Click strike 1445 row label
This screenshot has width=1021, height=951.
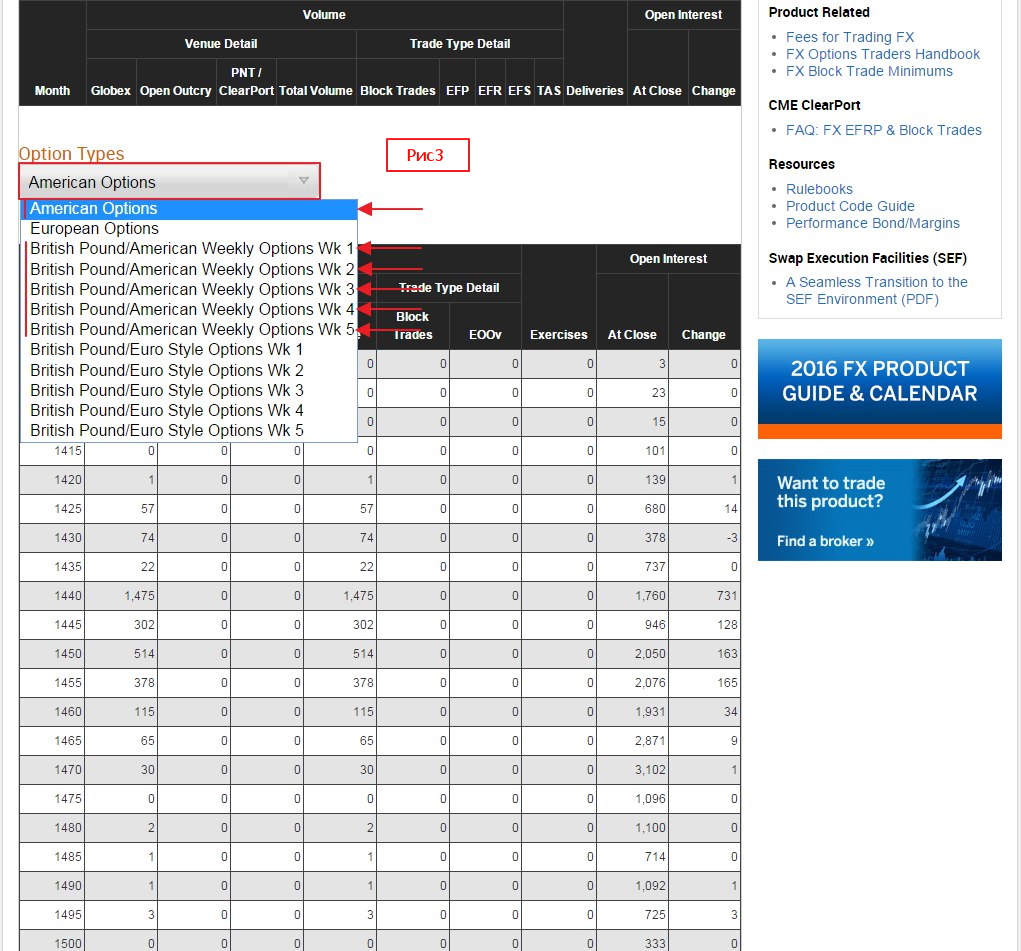point(68,625)
